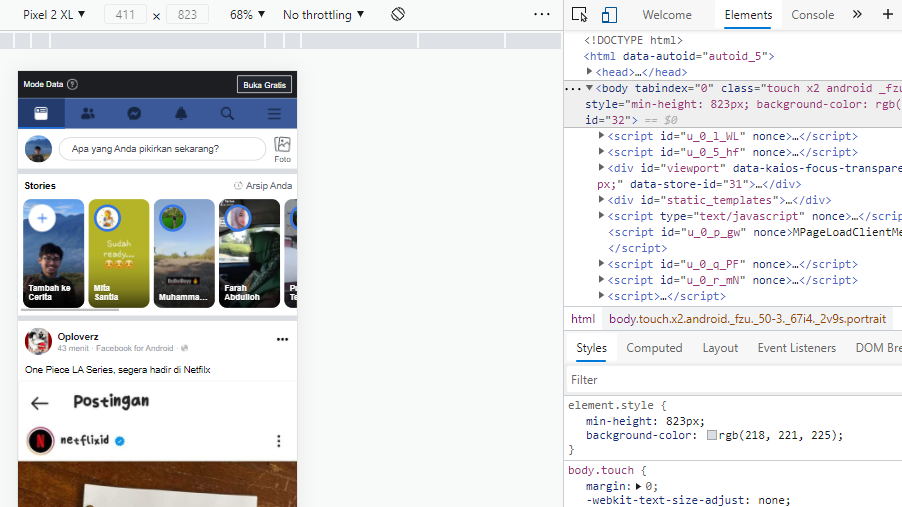The height and width of the screenshot is (507, 902).
Task: Open the Tambah ke Cerita story card
Action: [x=53, y=253]
